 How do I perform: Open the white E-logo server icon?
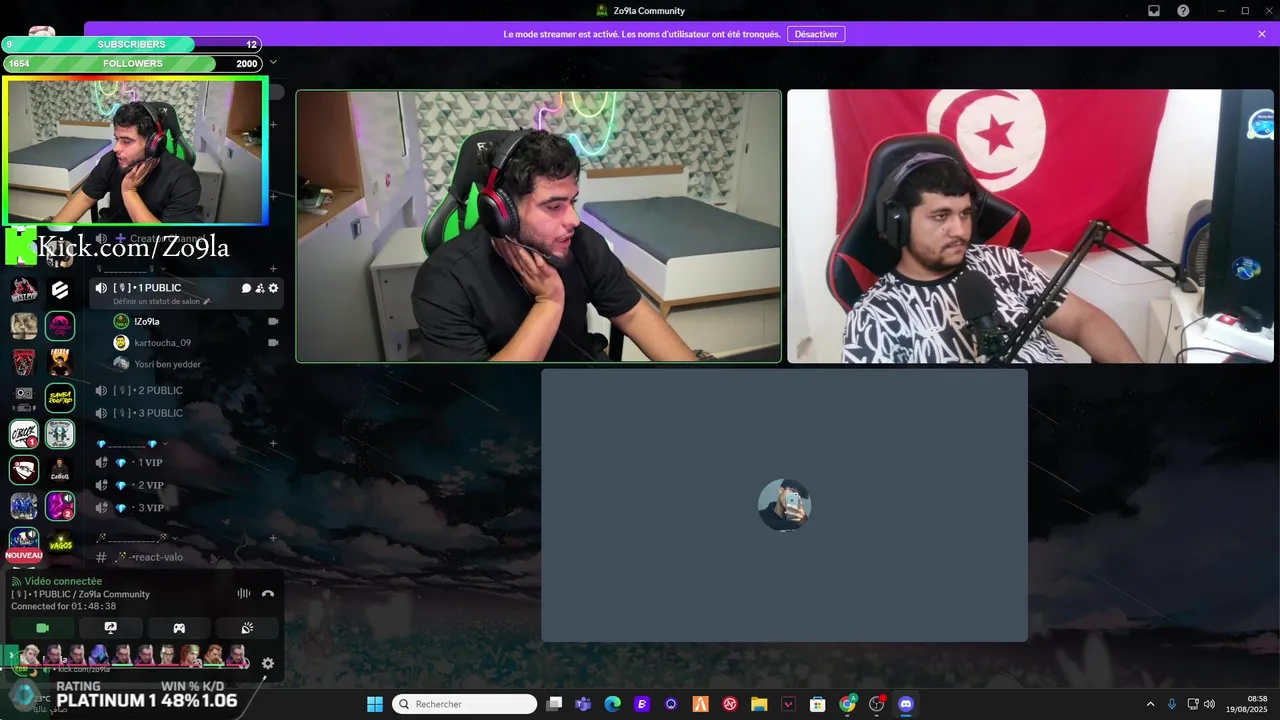pyautogui.click(x=60, y=290)
